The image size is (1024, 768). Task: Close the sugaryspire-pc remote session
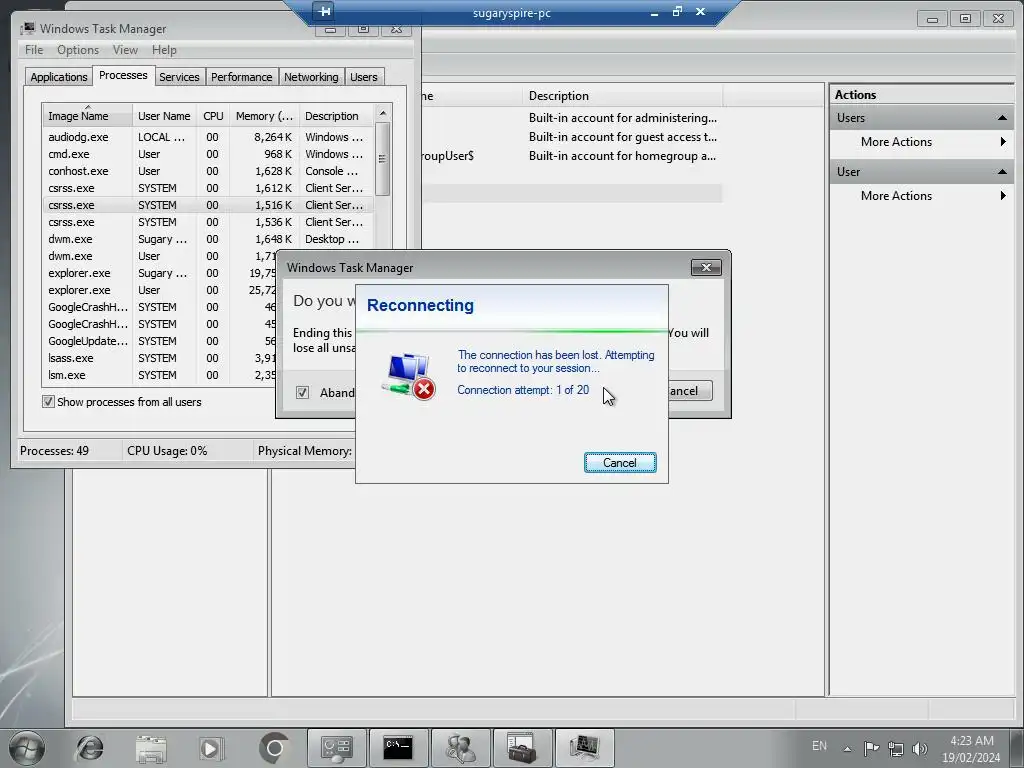tap(700, 12)
